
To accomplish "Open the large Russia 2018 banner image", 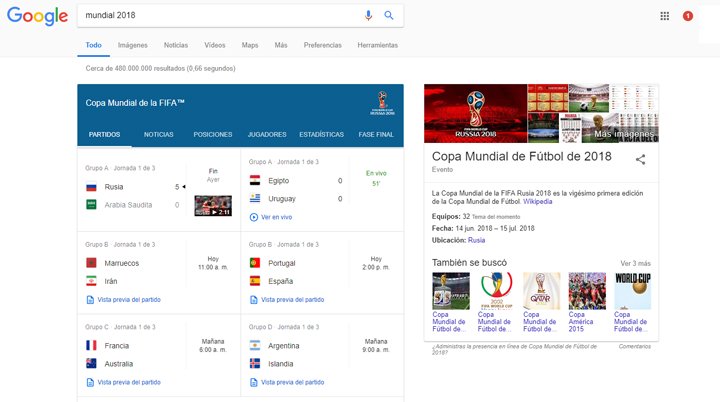I will point(475,113).
